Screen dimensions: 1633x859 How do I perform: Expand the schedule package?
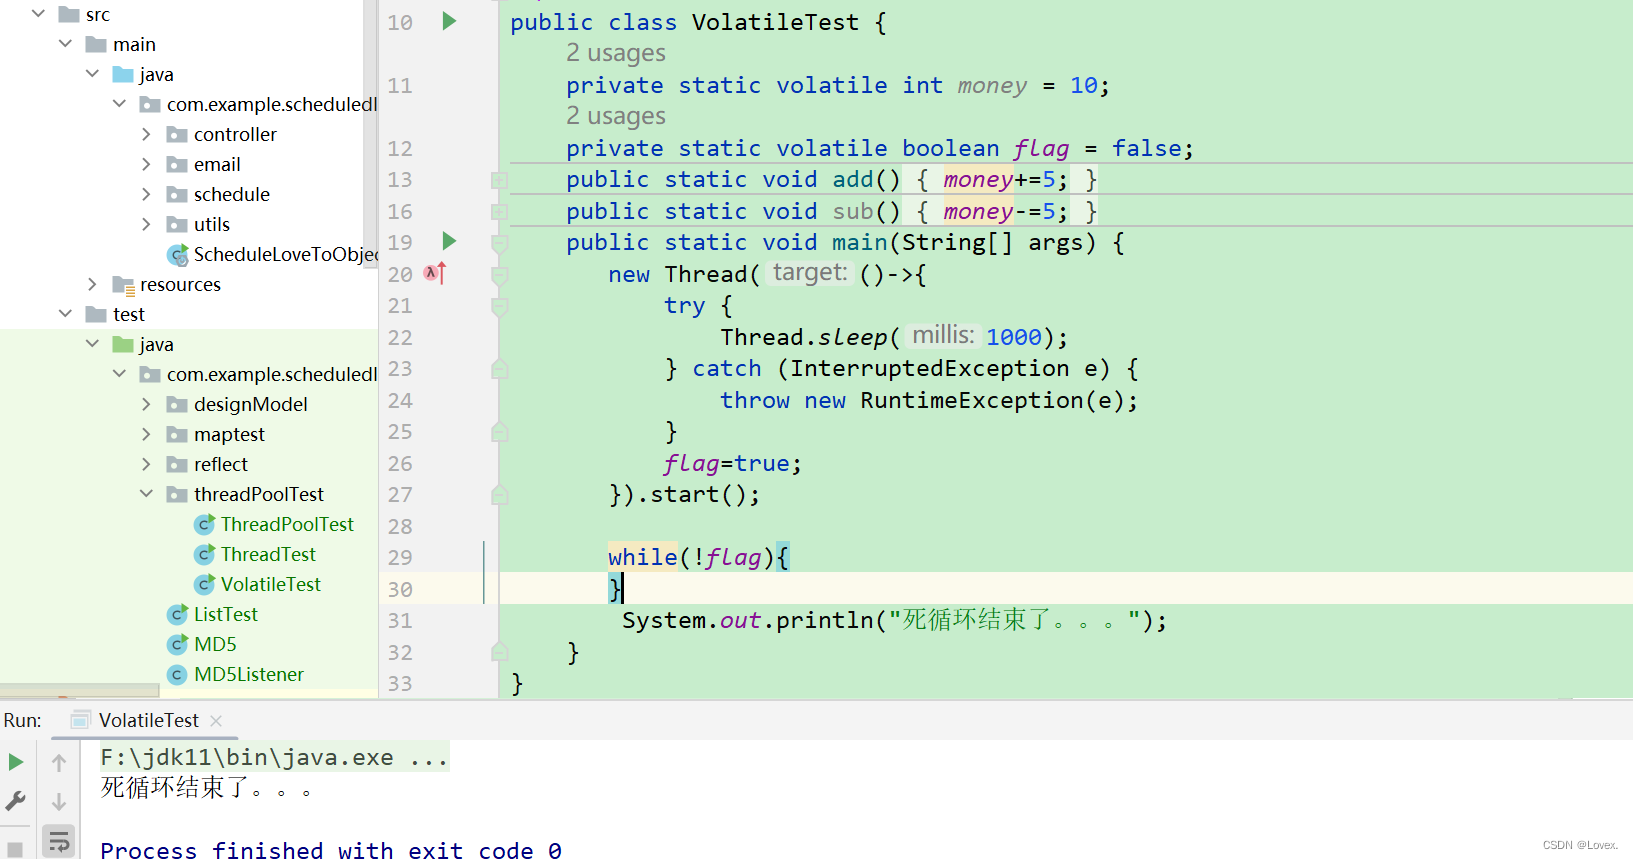pos(147,194)
